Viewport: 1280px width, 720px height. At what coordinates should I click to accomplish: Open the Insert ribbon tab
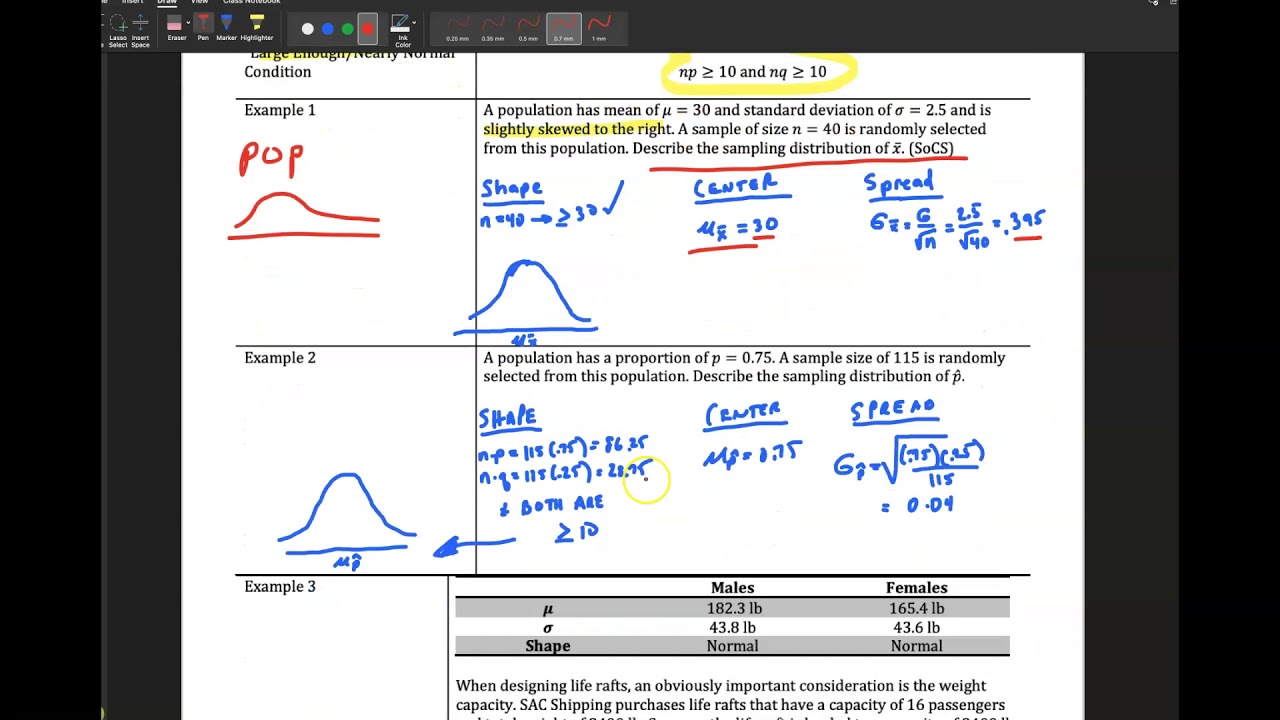coord(133,2)
